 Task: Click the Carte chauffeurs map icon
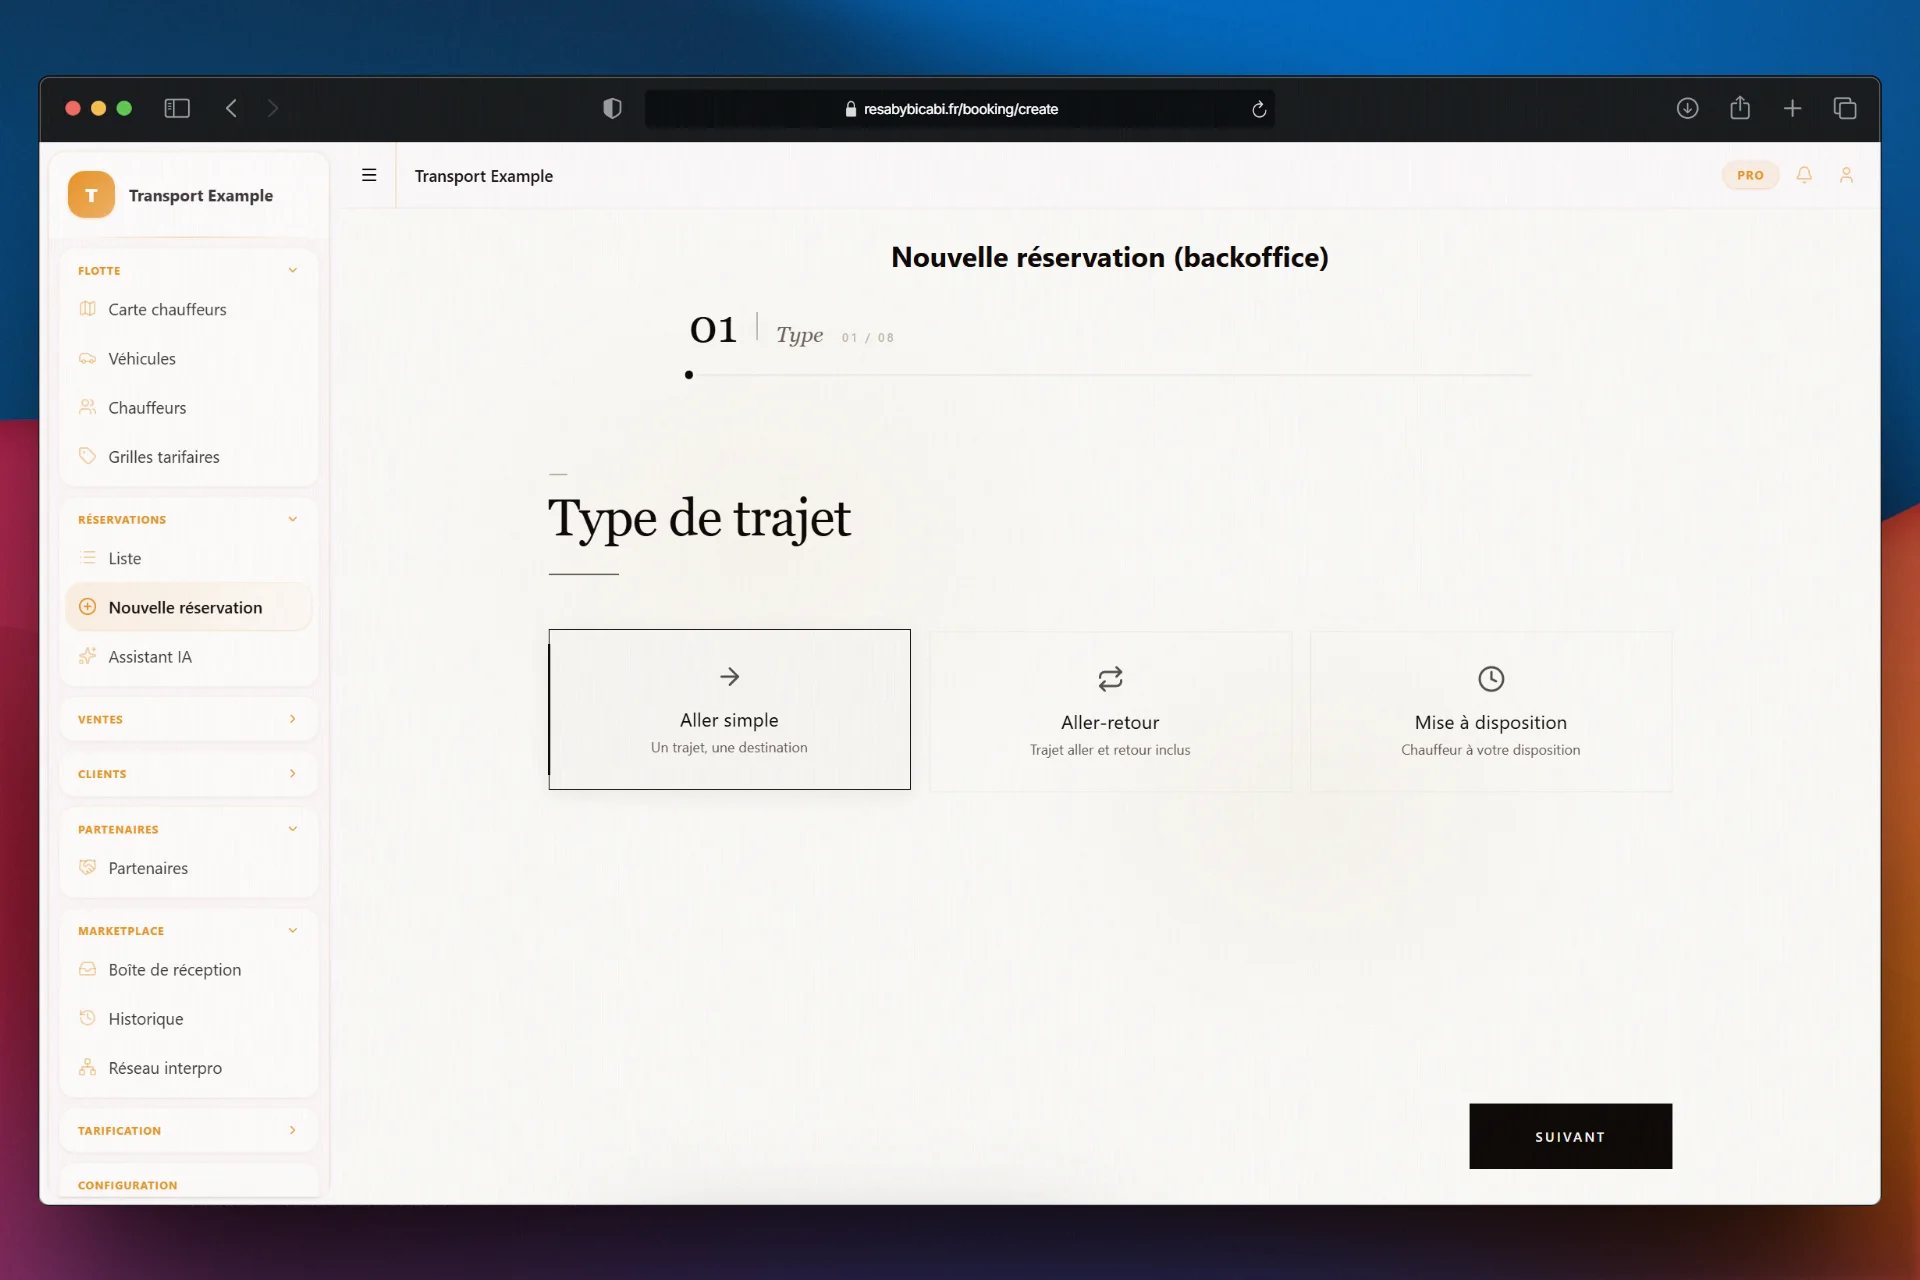88,309
